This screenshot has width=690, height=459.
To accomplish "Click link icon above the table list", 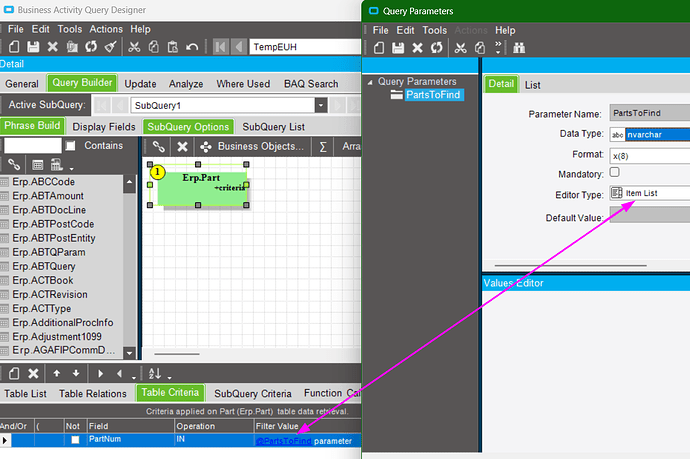I will [x=14, y=165].
